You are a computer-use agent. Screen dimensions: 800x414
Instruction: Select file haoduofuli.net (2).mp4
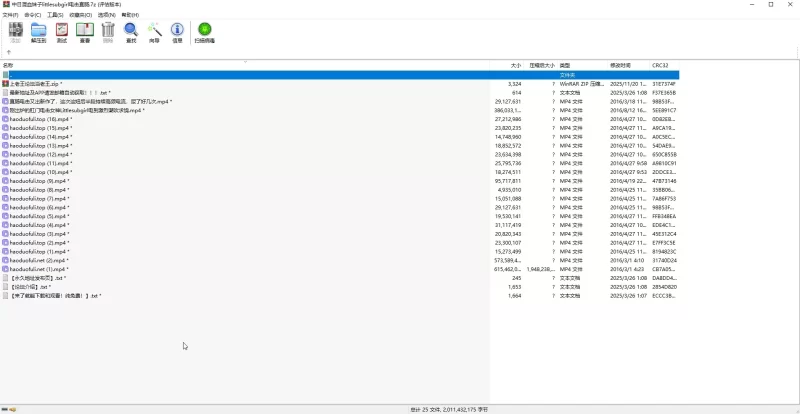click(x=39, y=260)
